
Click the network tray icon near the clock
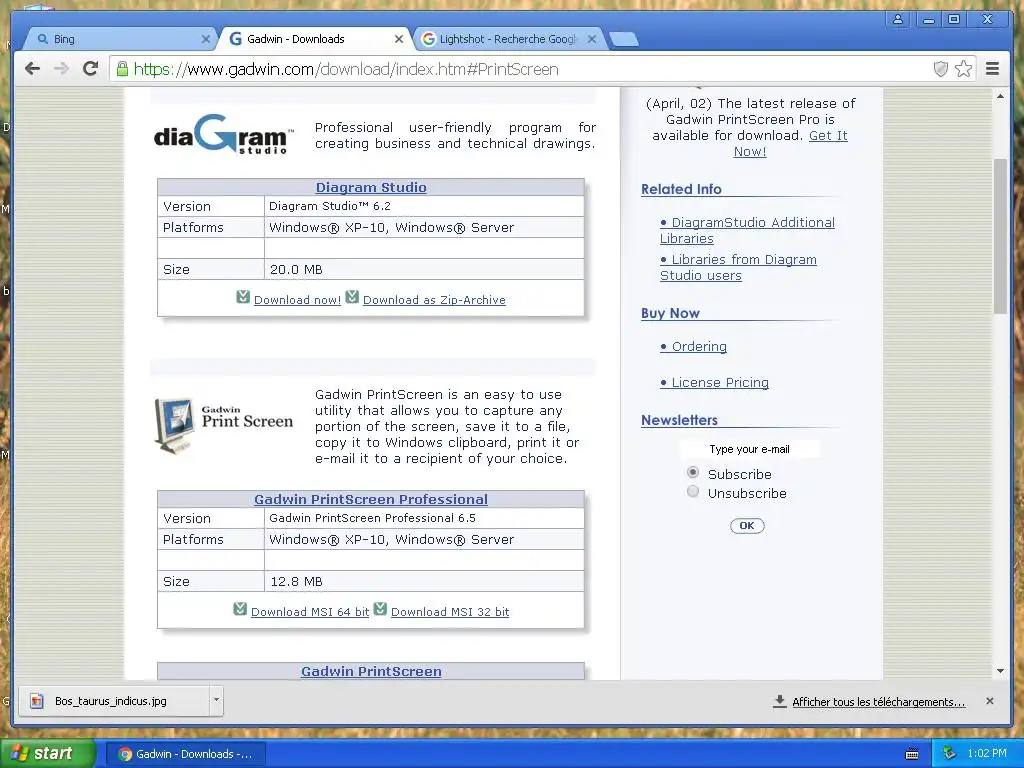[950, 754]
